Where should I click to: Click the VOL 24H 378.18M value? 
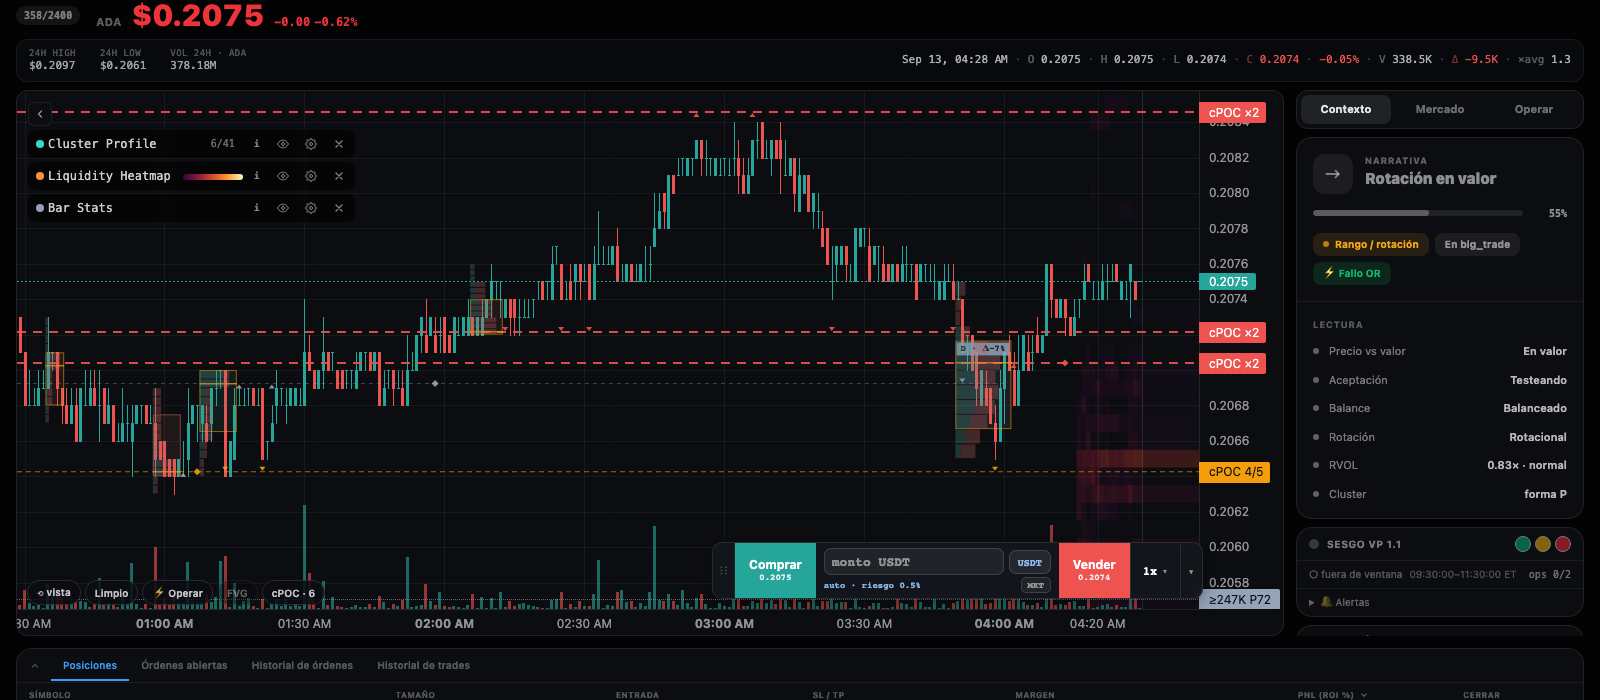tap(193, 65)
